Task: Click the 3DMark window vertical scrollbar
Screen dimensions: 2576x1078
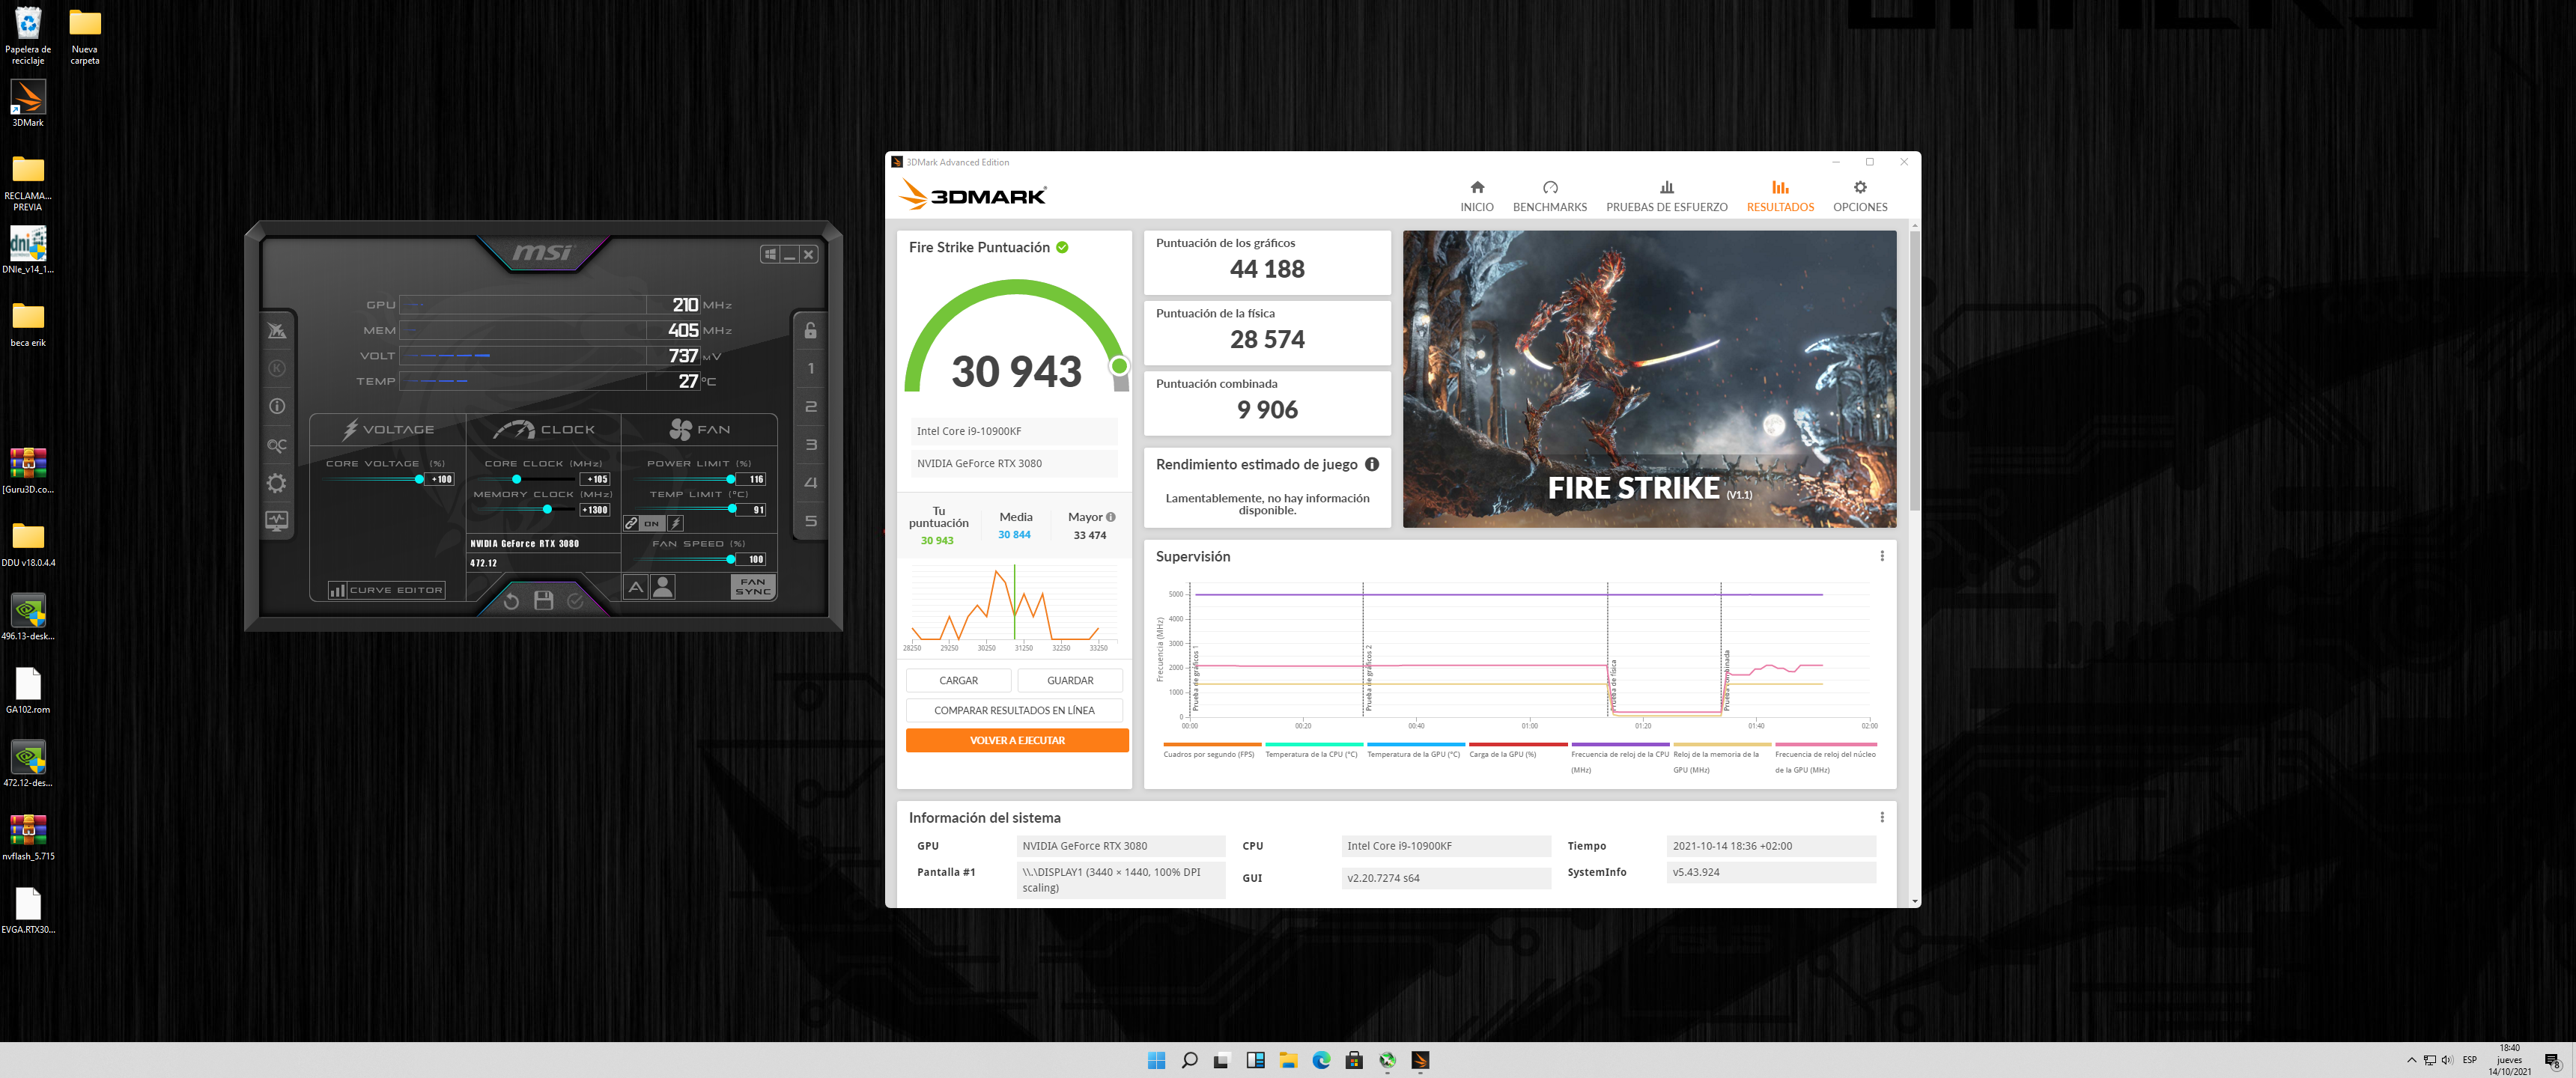Action: coord(1914,370)
